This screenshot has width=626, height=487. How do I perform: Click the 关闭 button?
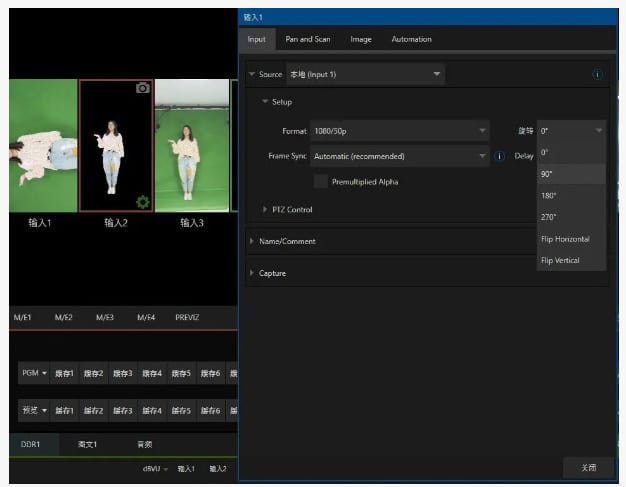pos(587,467)
